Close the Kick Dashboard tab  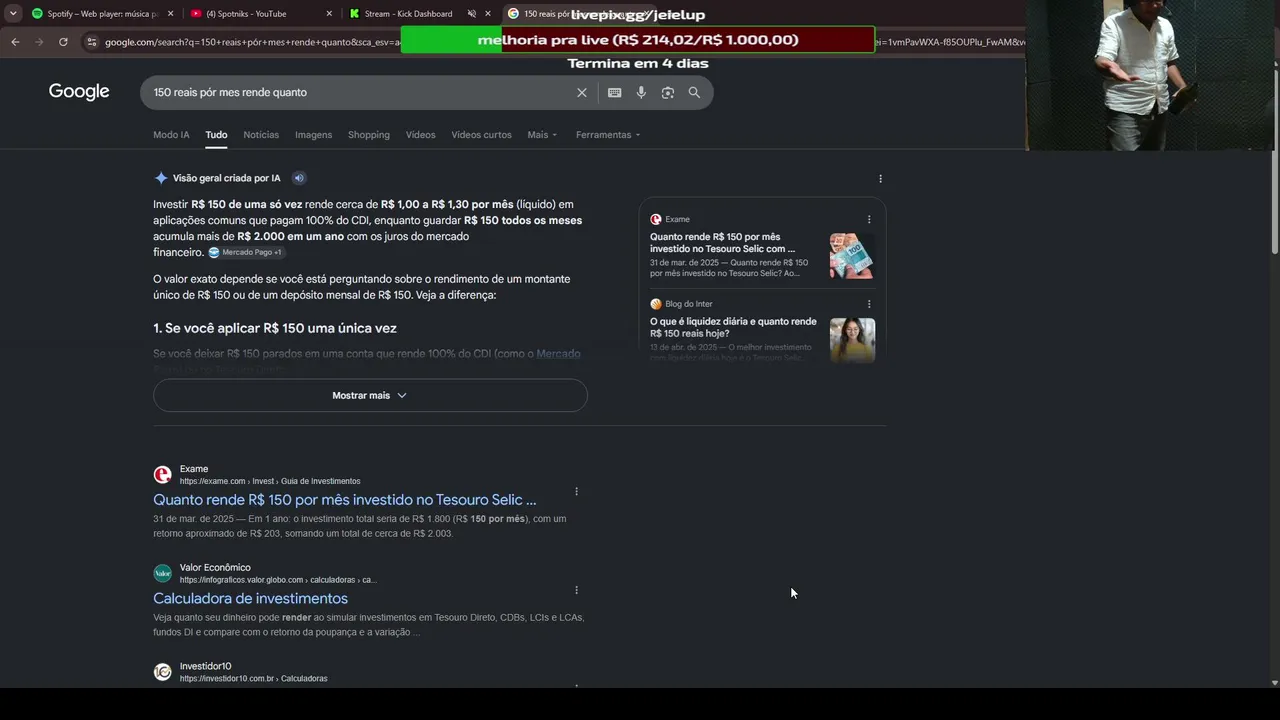tap(488, 14)
